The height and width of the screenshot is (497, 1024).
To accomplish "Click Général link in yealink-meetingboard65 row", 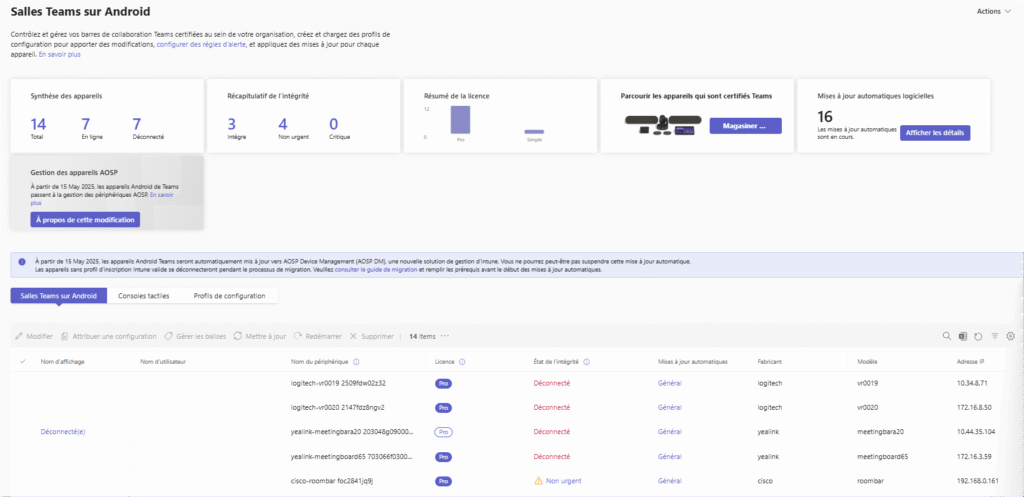I will (x=669, y=457).
